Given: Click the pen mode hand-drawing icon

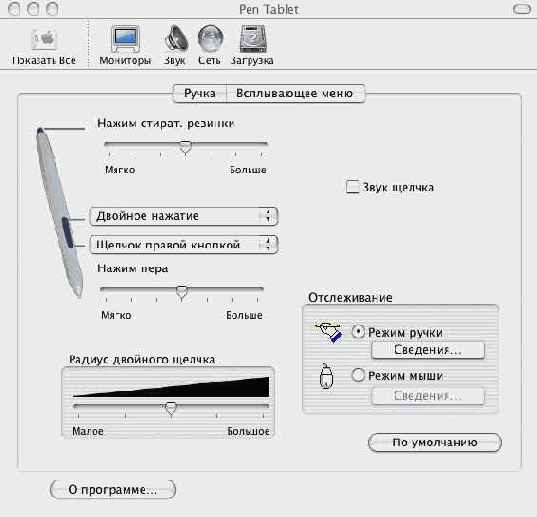Looking at the screenshot, I should [x=329, y=332].
